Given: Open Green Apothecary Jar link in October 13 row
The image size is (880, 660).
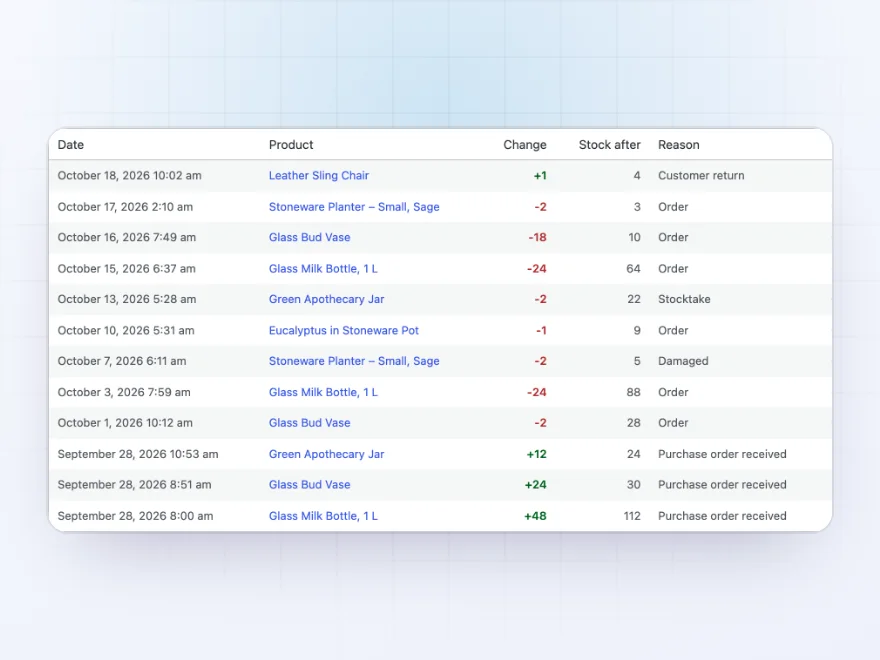Looking at the screenshot, I should [x=327, y=299].
